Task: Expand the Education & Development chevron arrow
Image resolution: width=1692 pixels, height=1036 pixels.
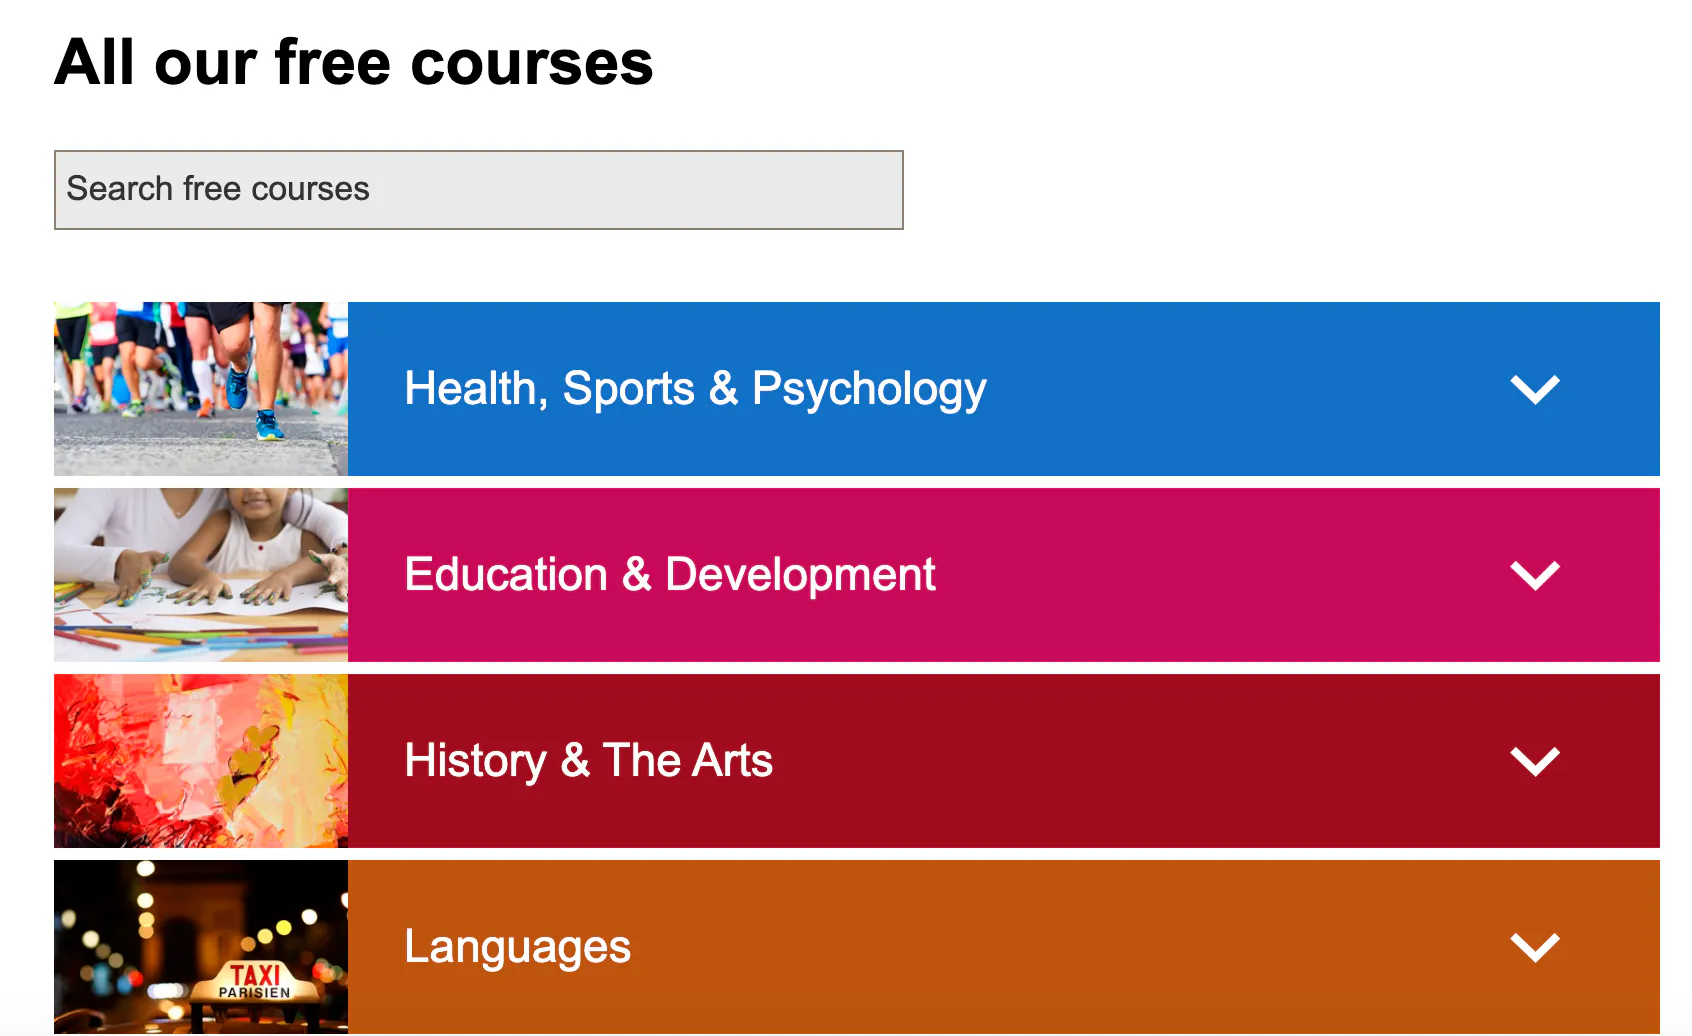Action: point(1535,575)
